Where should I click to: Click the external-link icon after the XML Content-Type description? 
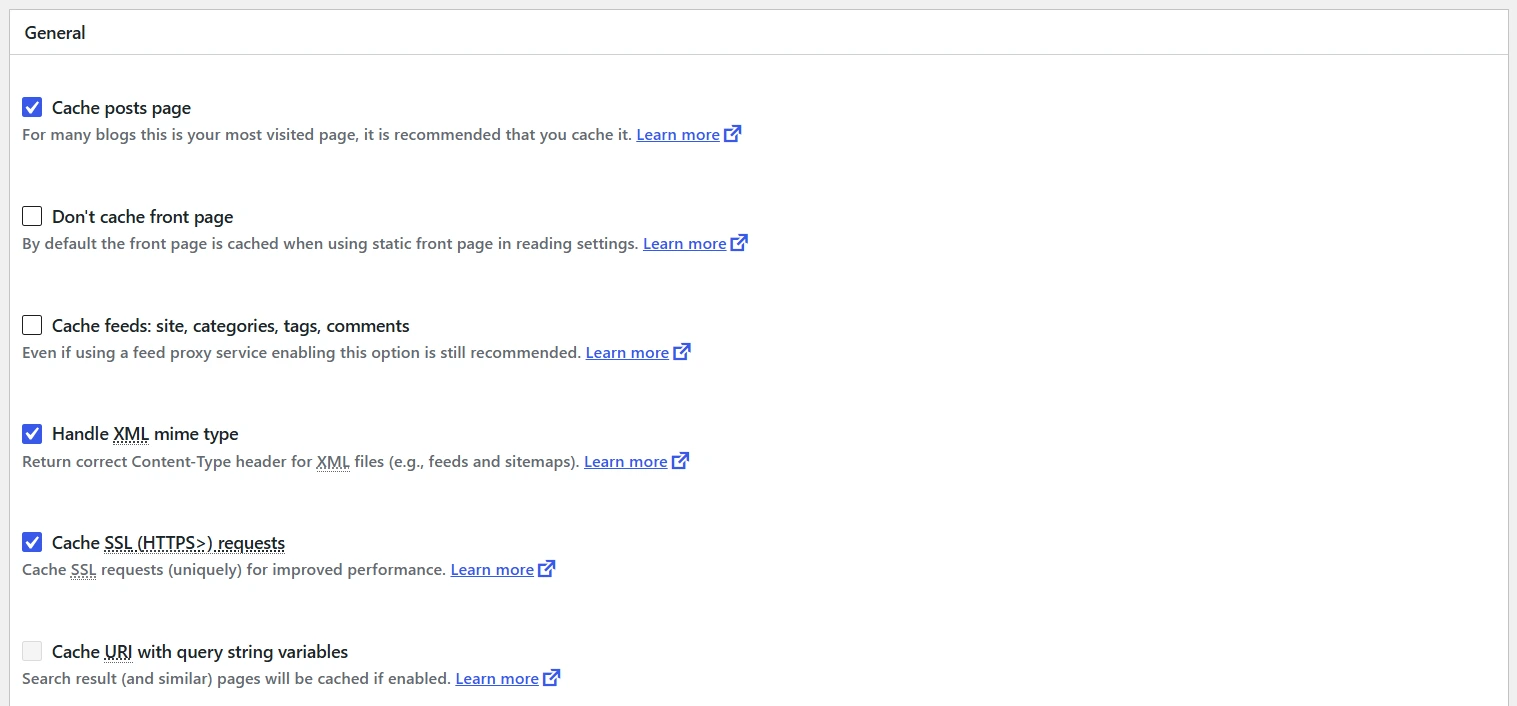click(680, 460)
